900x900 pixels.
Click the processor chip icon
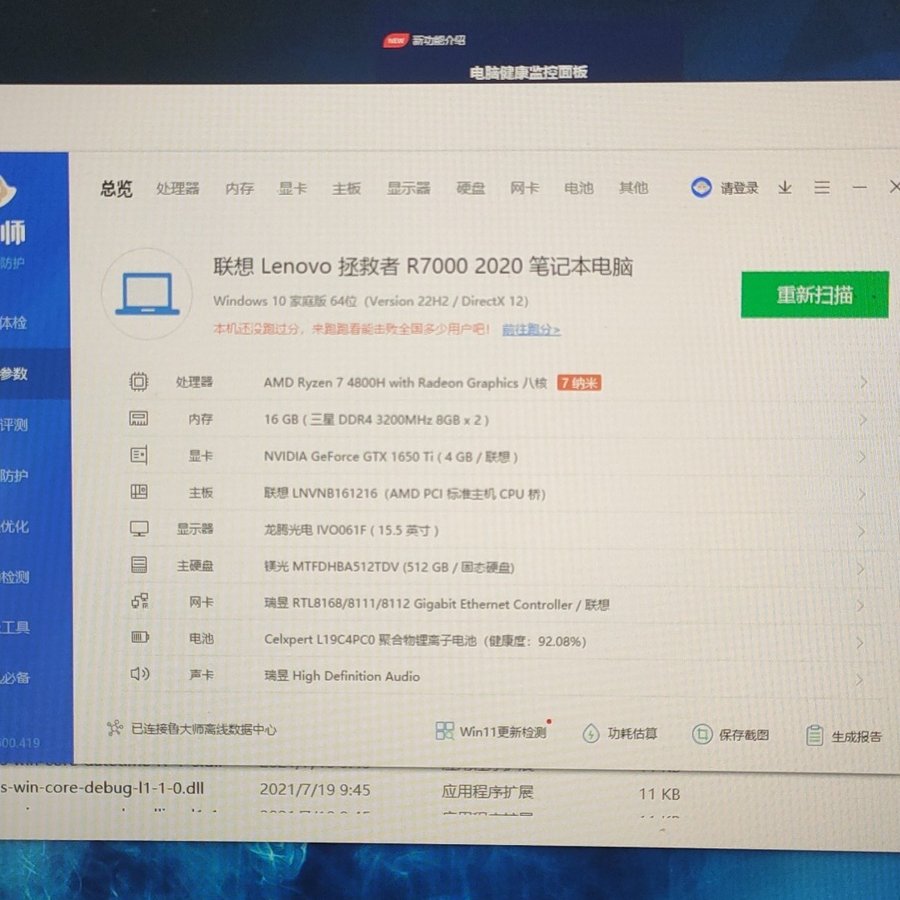tap(139, 381)
